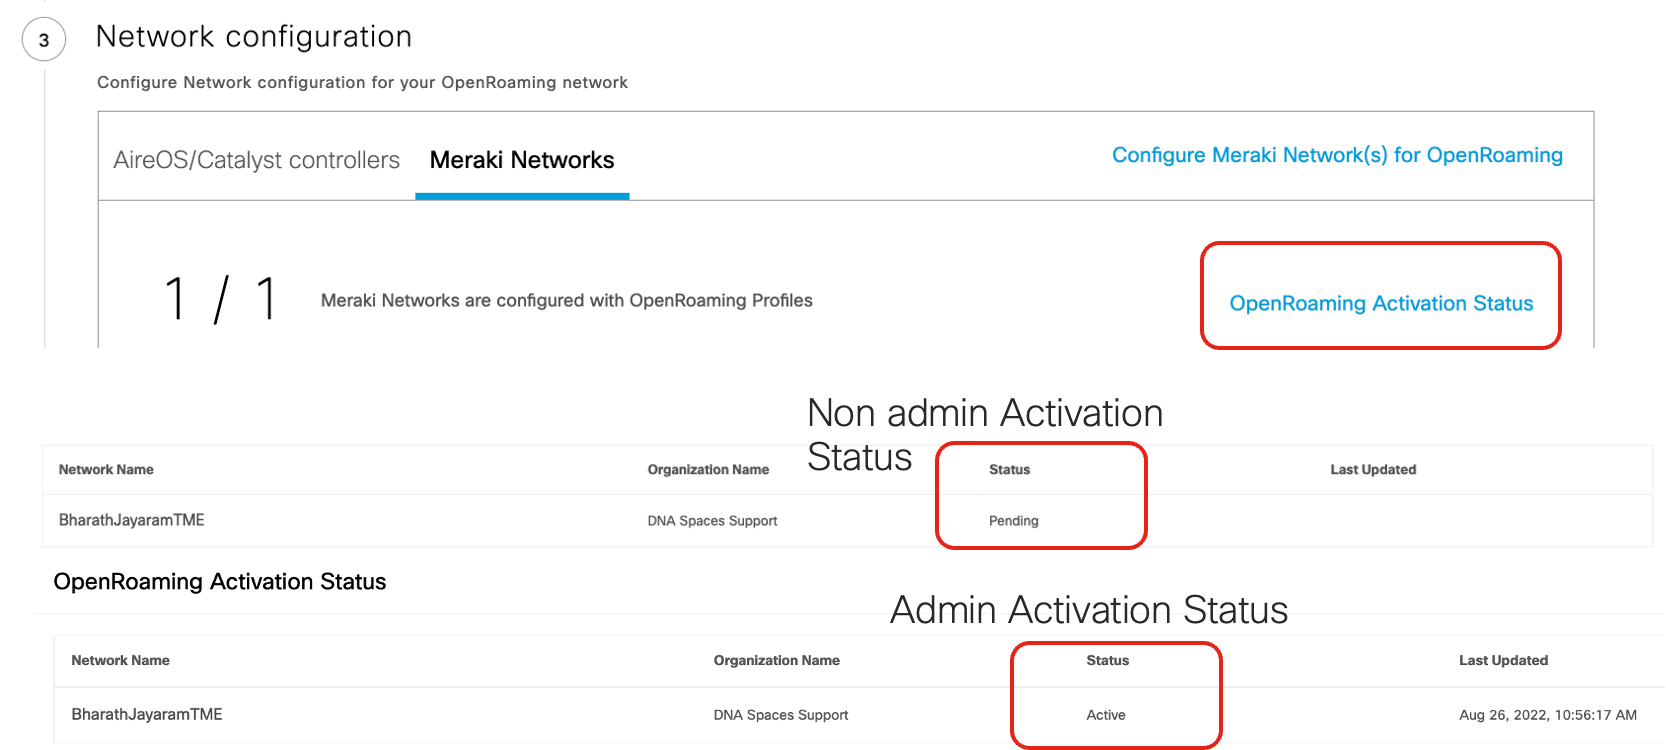Click the Pending status value

pos(1013,521)
